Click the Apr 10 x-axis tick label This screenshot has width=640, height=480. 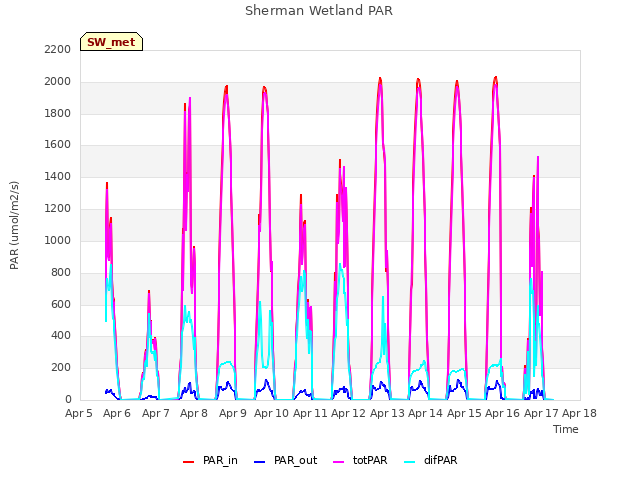click(271, 413)
